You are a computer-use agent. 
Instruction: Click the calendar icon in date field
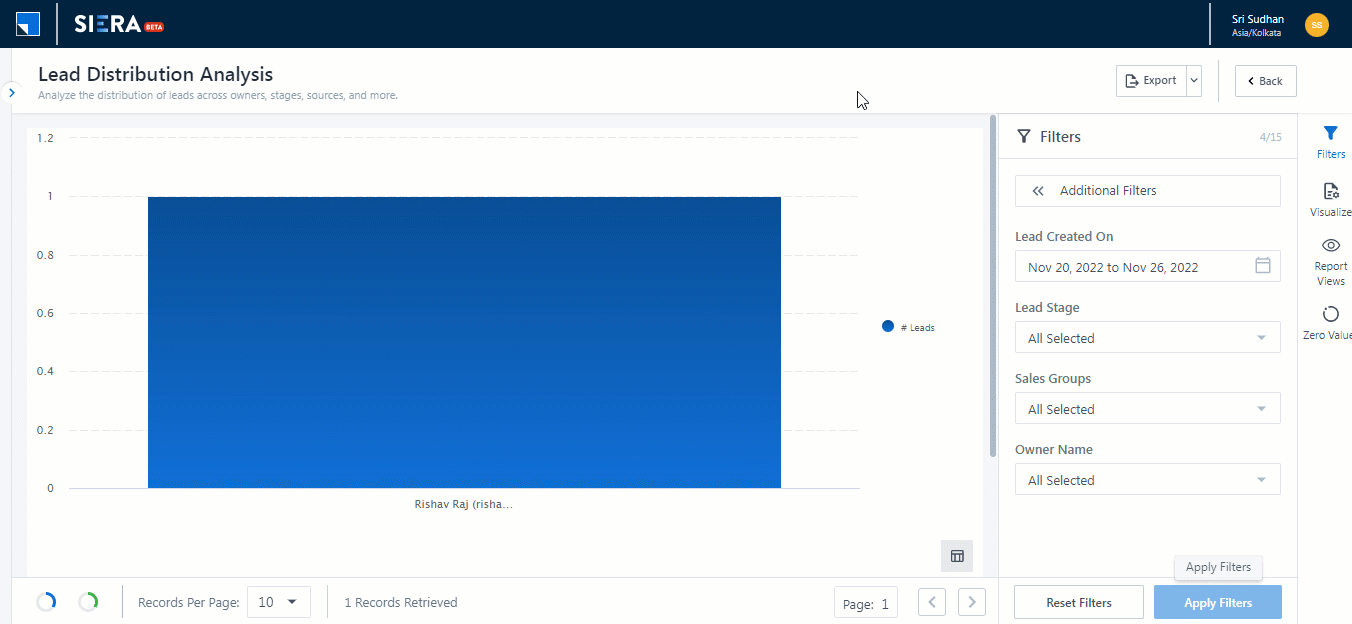click(1262, 266)
